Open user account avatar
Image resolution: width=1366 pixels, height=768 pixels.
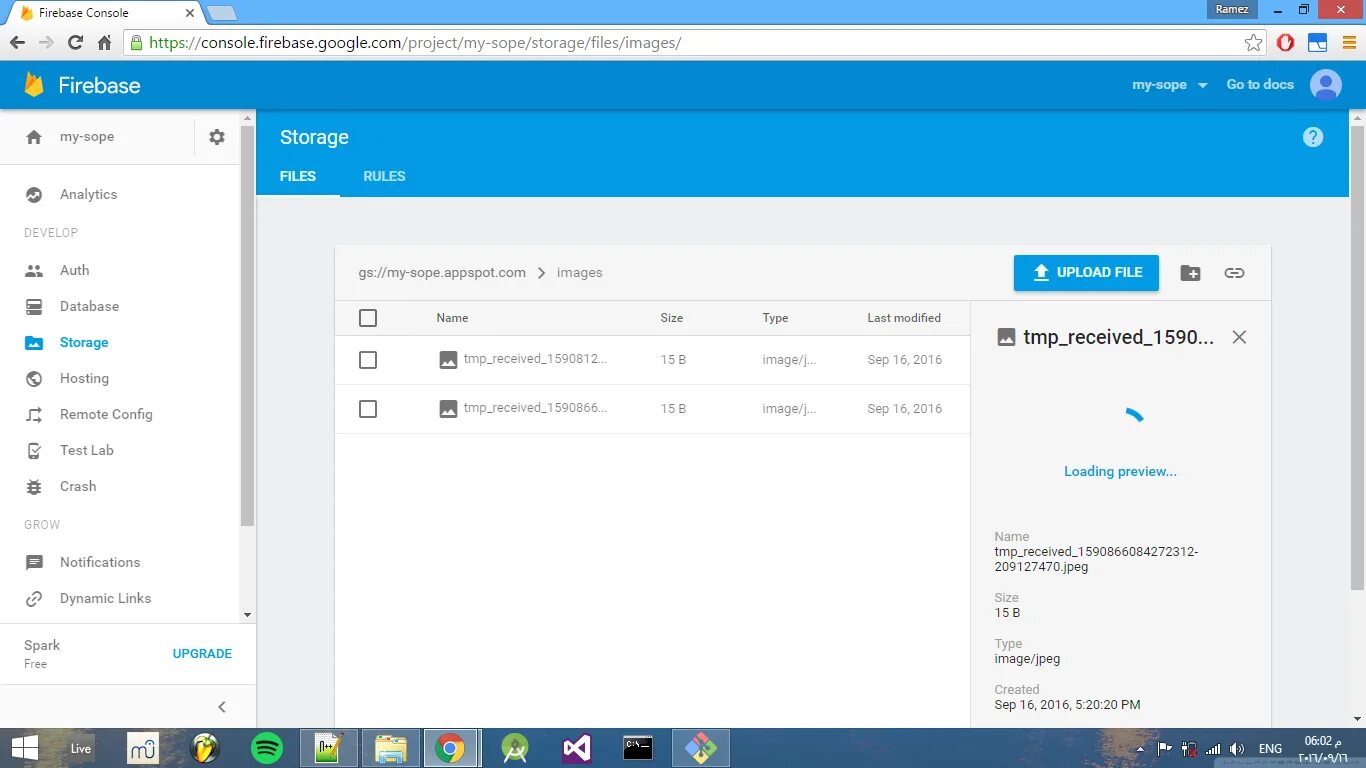[x=1326, y=85]
